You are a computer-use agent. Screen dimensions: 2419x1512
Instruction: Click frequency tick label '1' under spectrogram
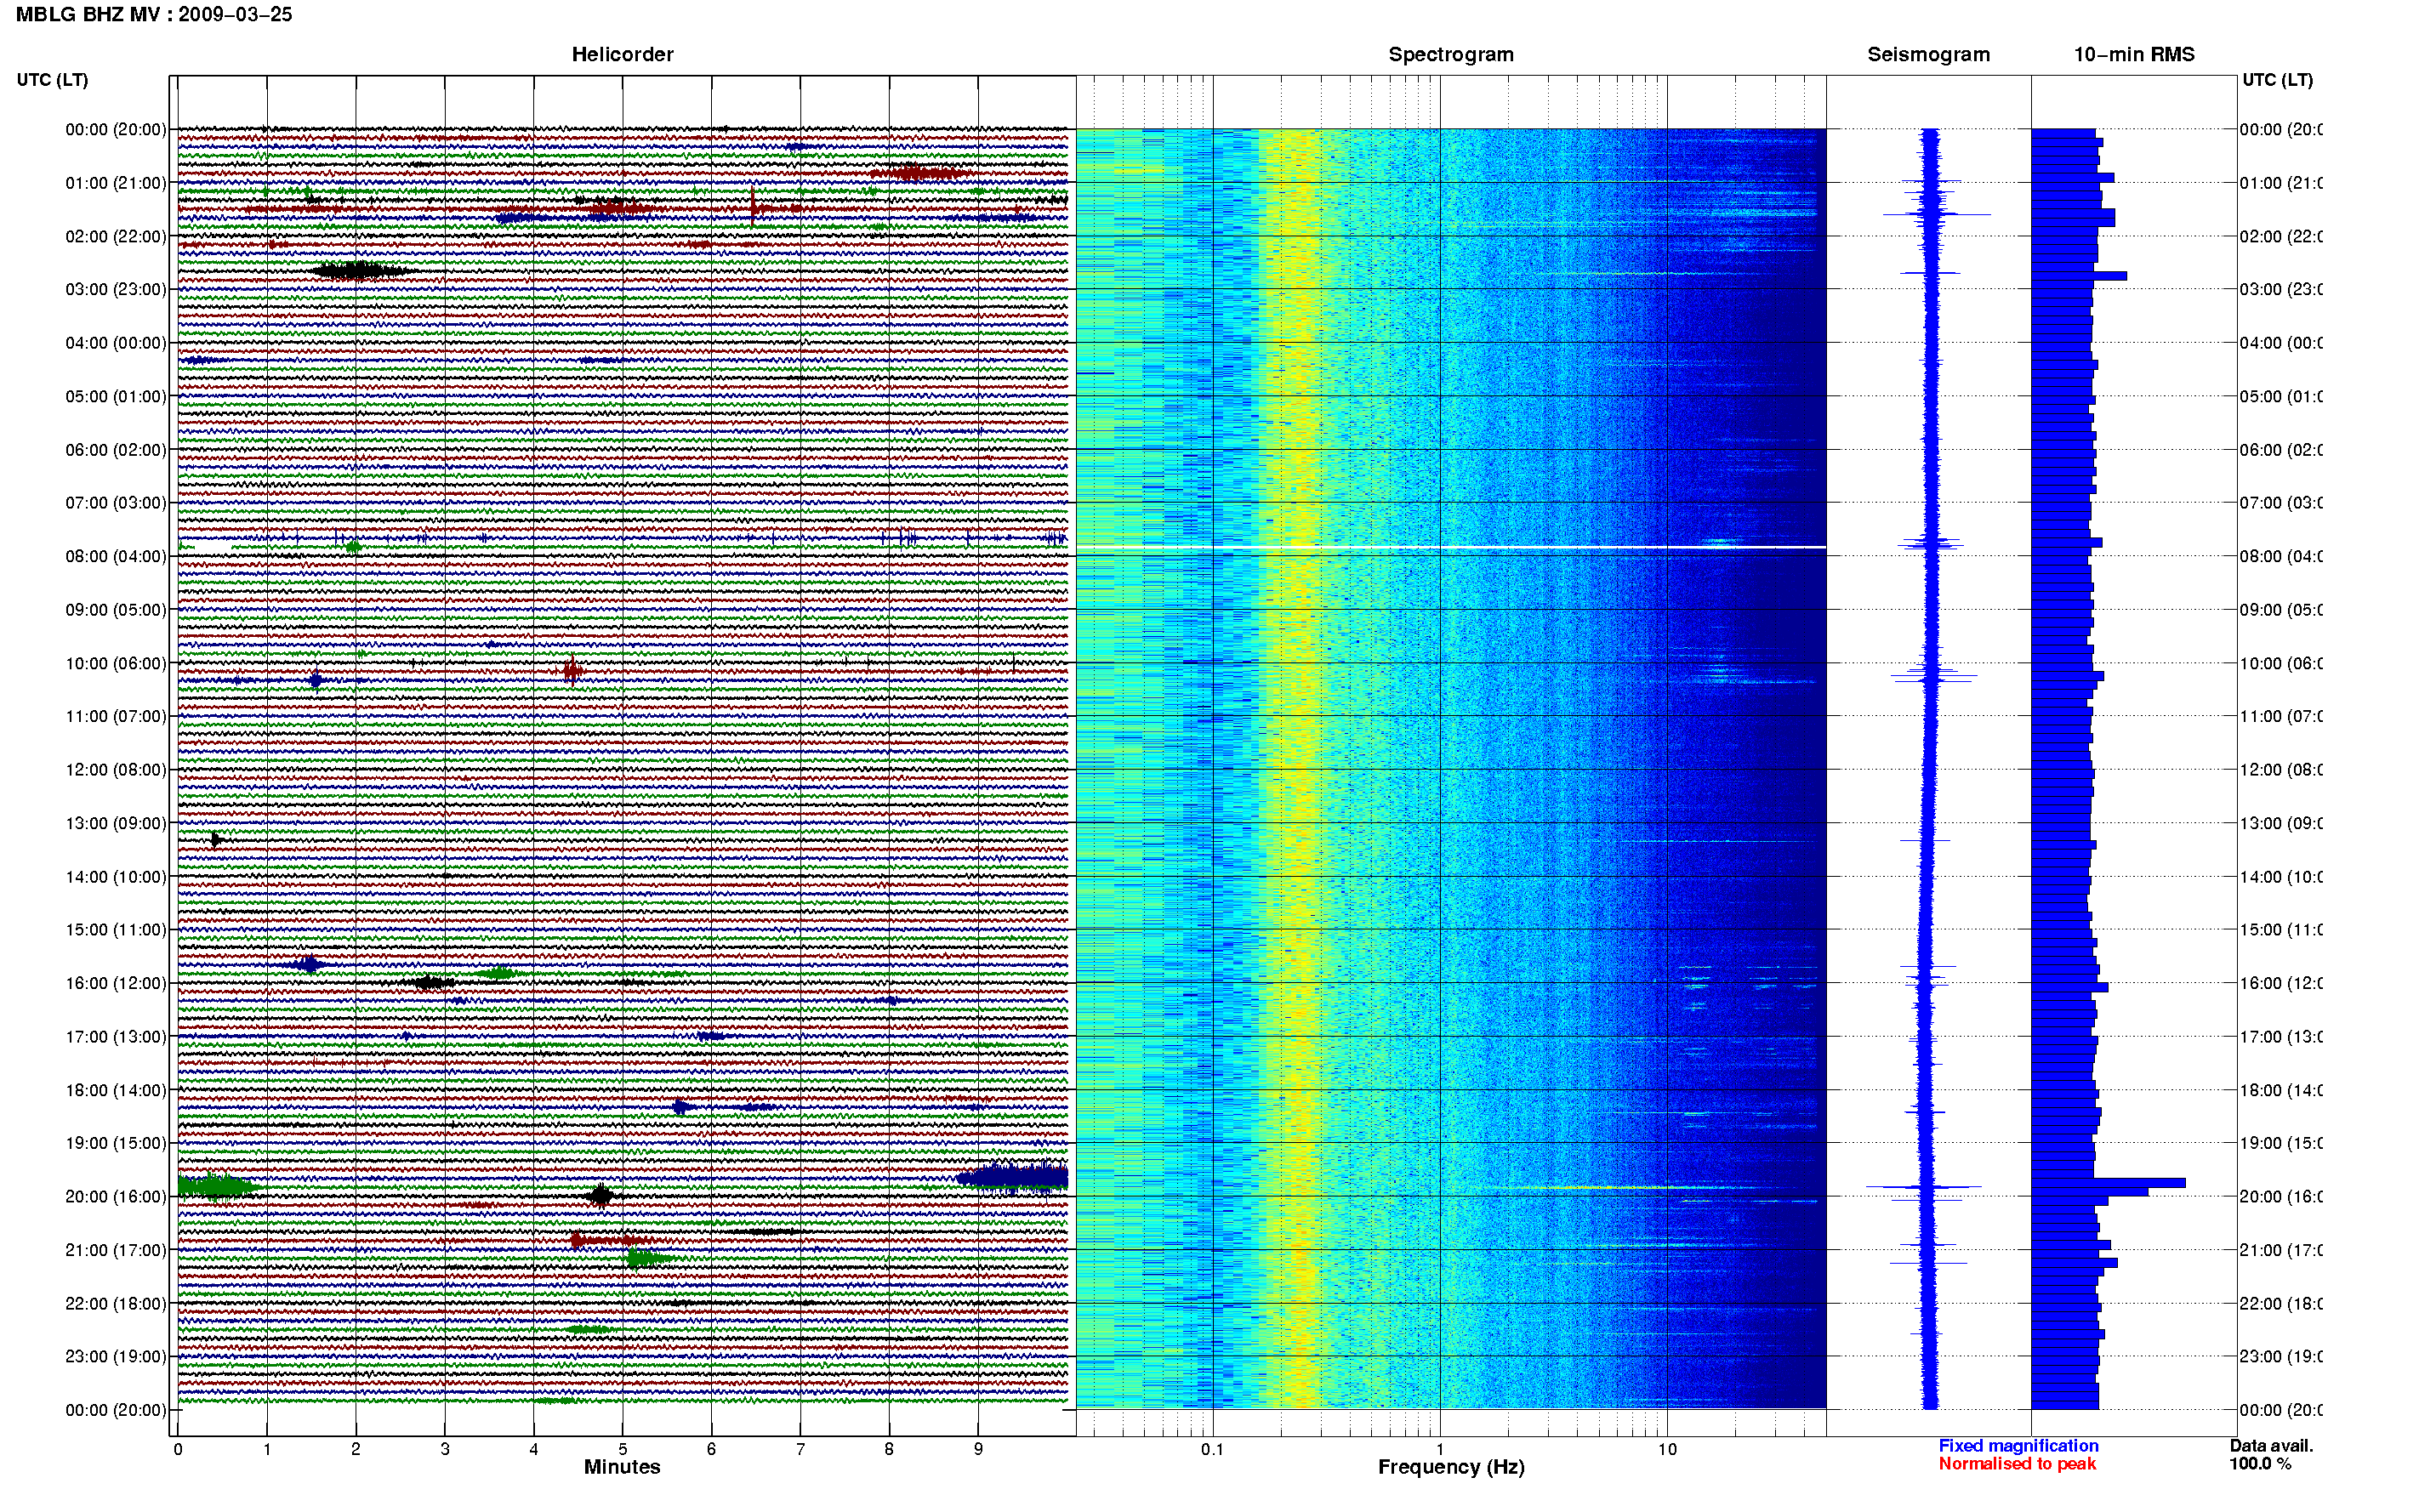click(x=1440, y=1449)
